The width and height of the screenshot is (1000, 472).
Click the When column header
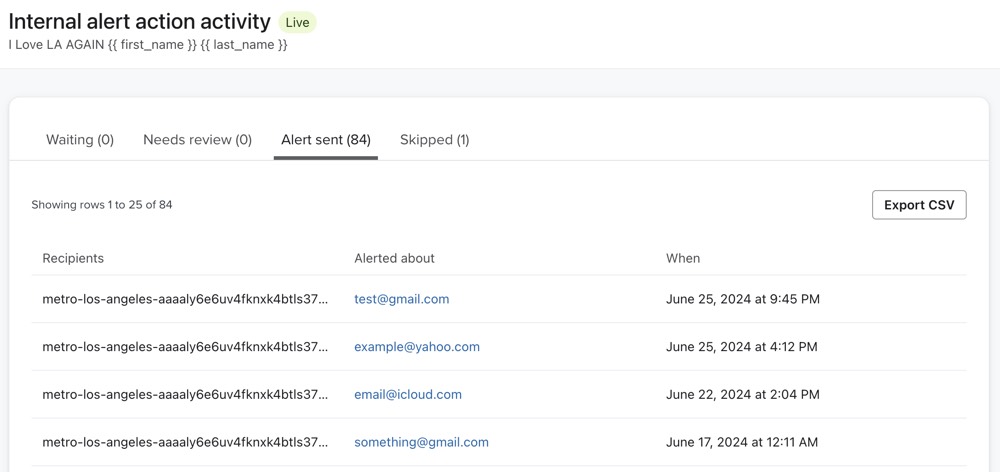coord(683,258)
